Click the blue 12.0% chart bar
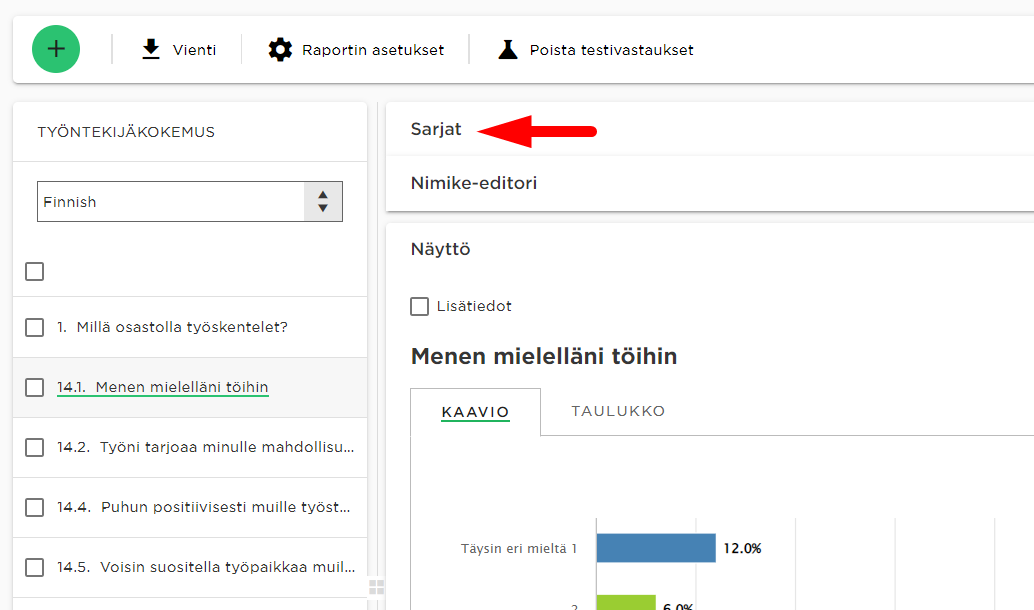 656,548
